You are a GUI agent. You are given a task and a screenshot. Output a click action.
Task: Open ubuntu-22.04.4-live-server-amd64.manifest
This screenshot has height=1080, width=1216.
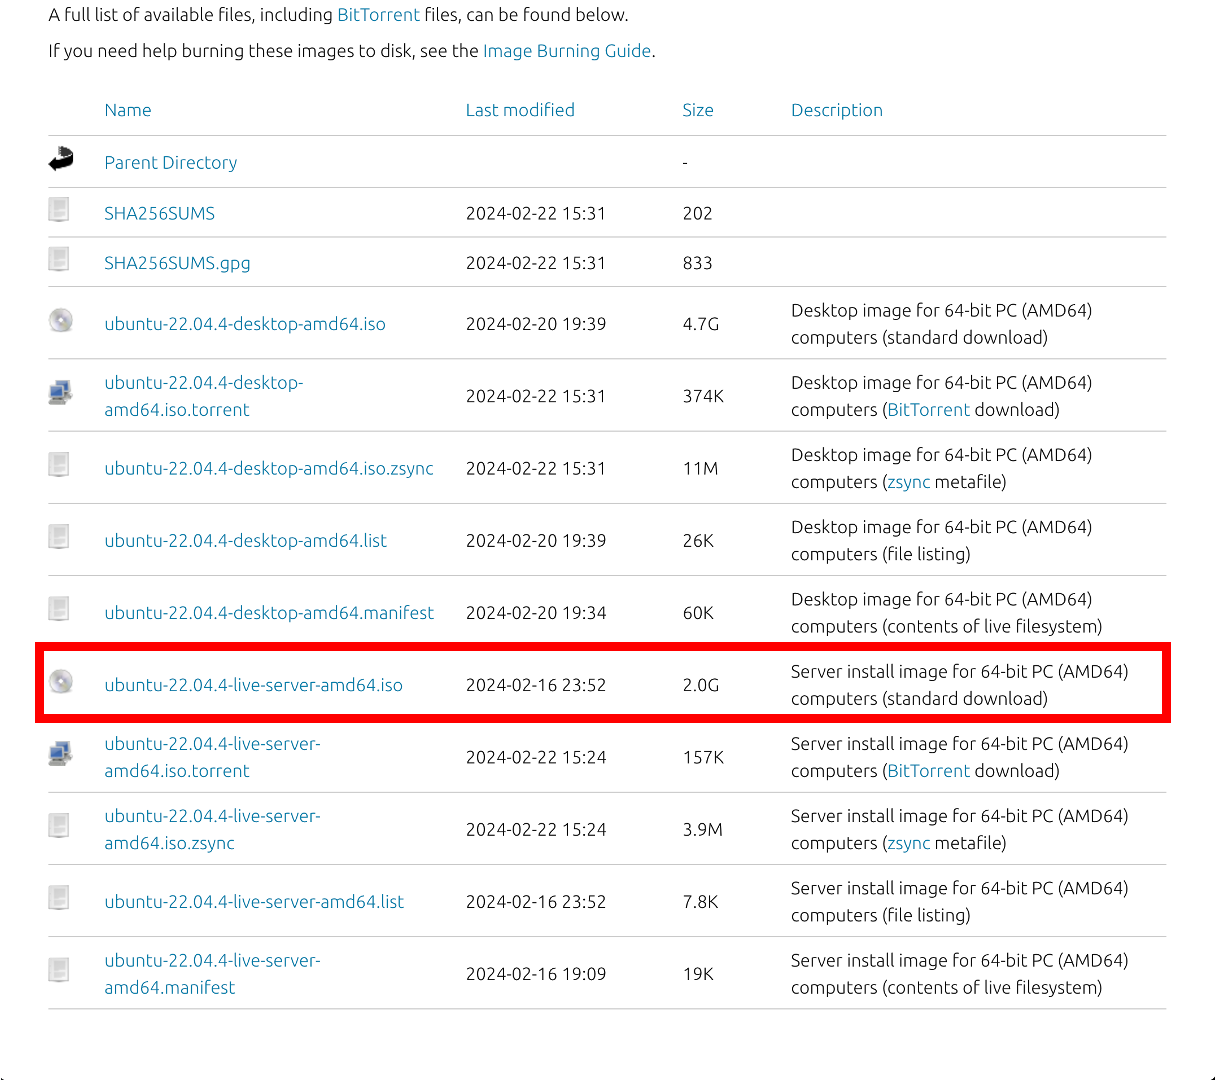pos(213,973)
